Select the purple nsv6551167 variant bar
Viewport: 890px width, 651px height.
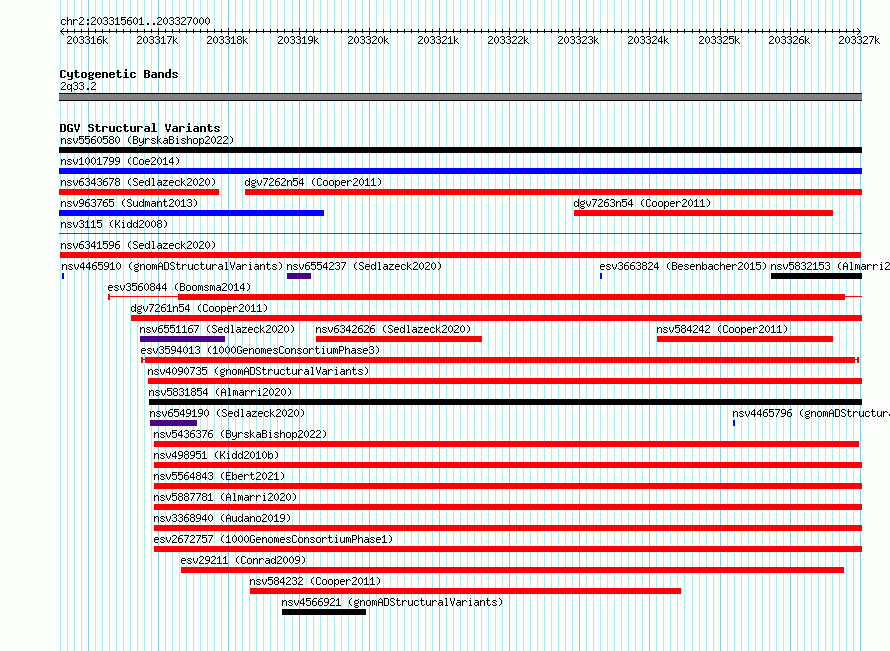click(182, 339)
